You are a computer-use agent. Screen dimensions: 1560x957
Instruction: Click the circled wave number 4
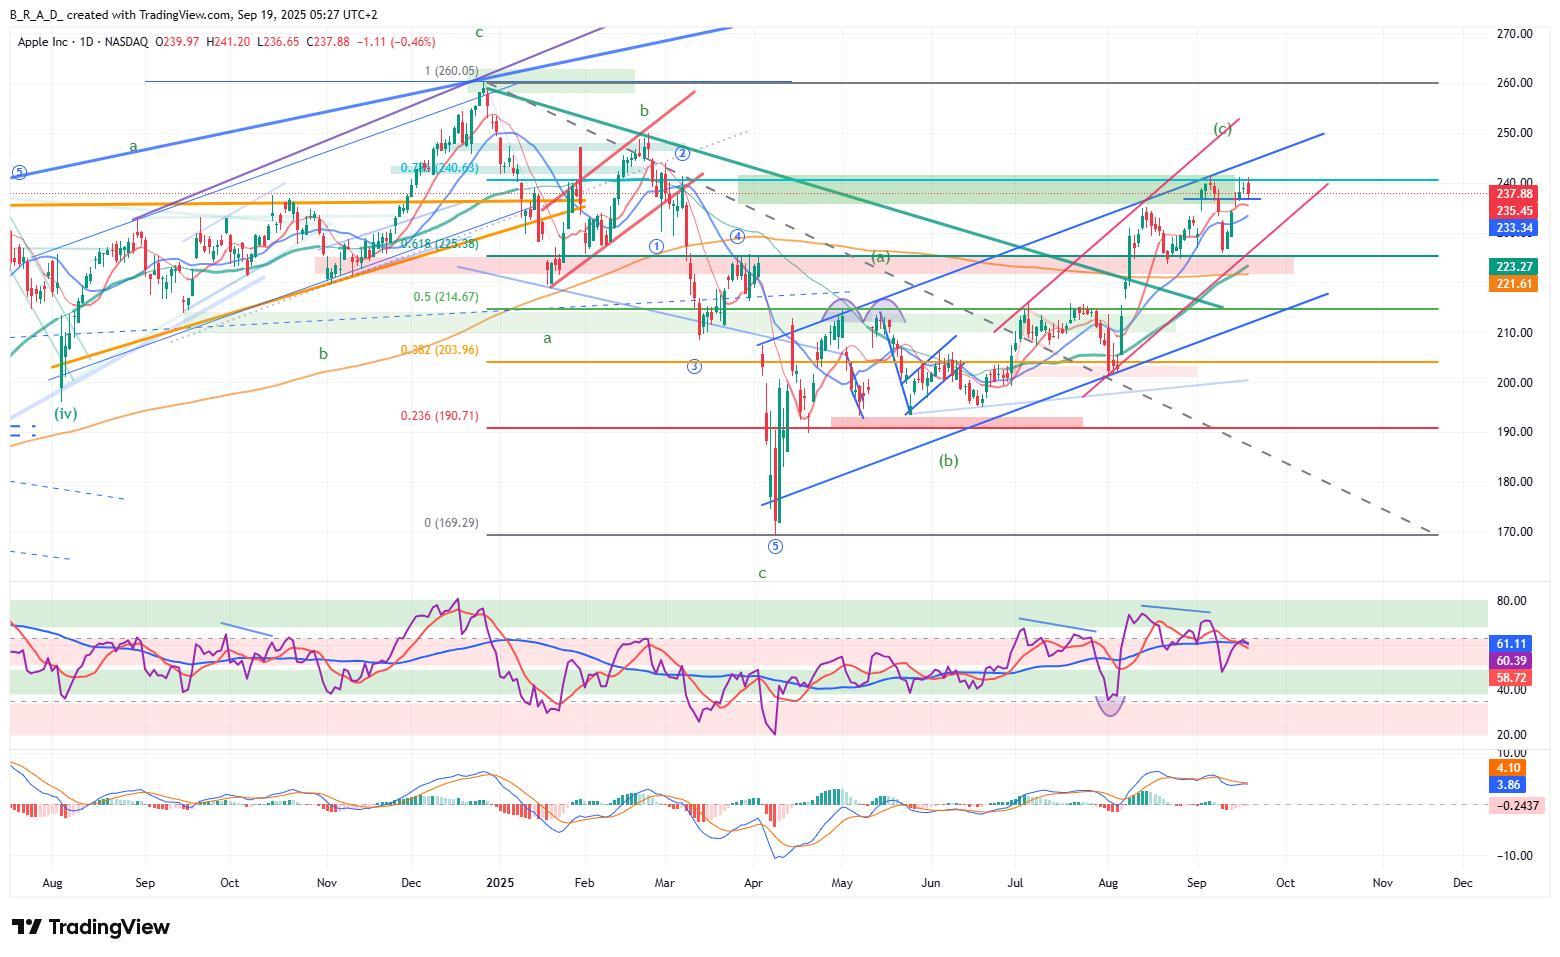click(x=737, y=236)
